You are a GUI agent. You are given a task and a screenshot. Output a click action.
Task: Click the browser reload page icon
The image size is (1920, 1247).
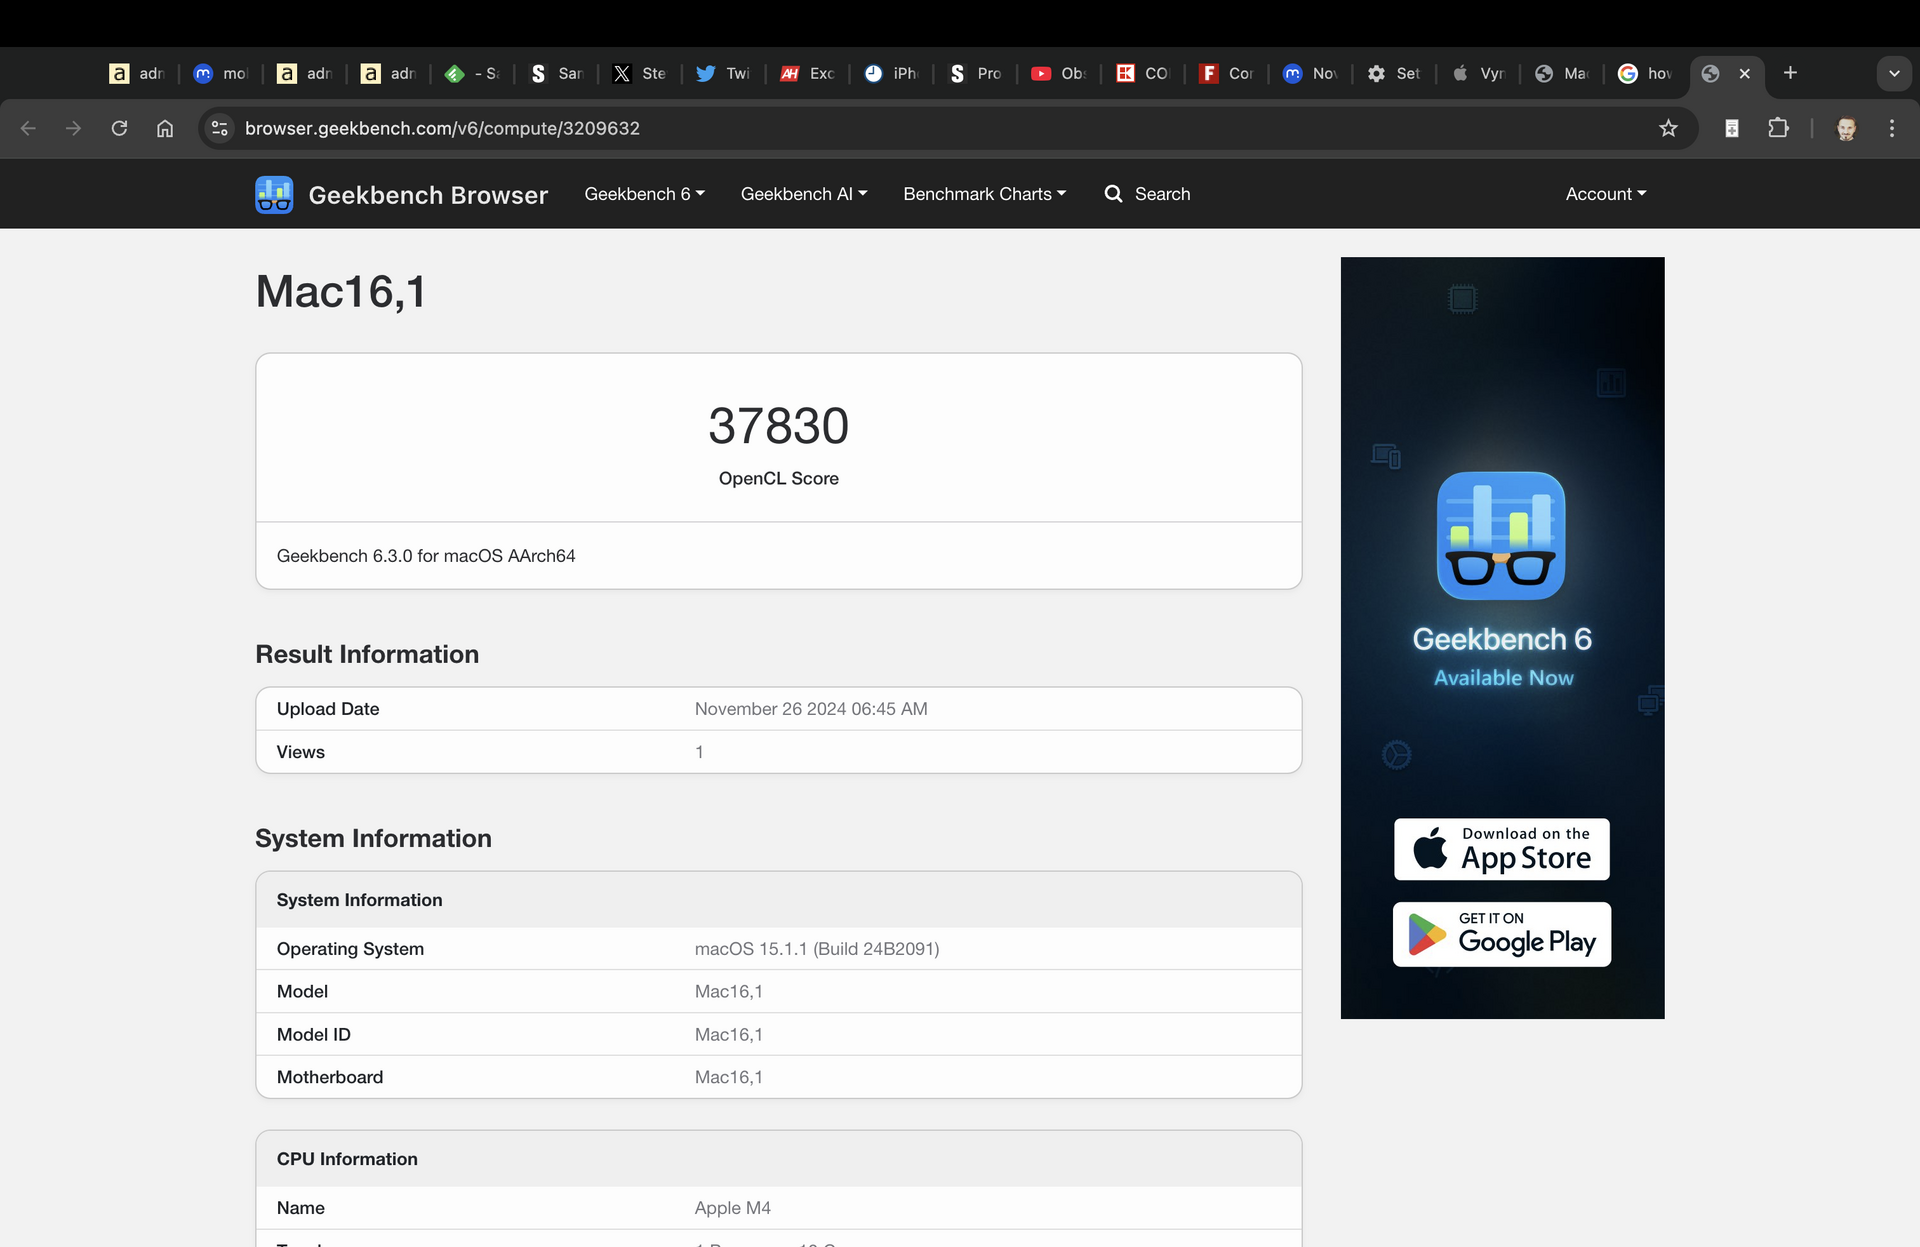[x=119, y=128]
